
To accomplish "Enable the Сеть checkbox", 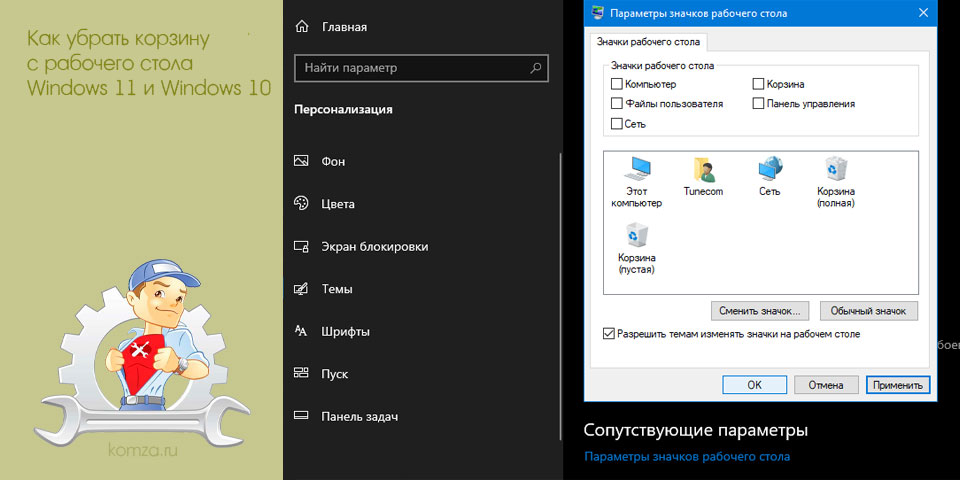I will [x=617, y=124].
